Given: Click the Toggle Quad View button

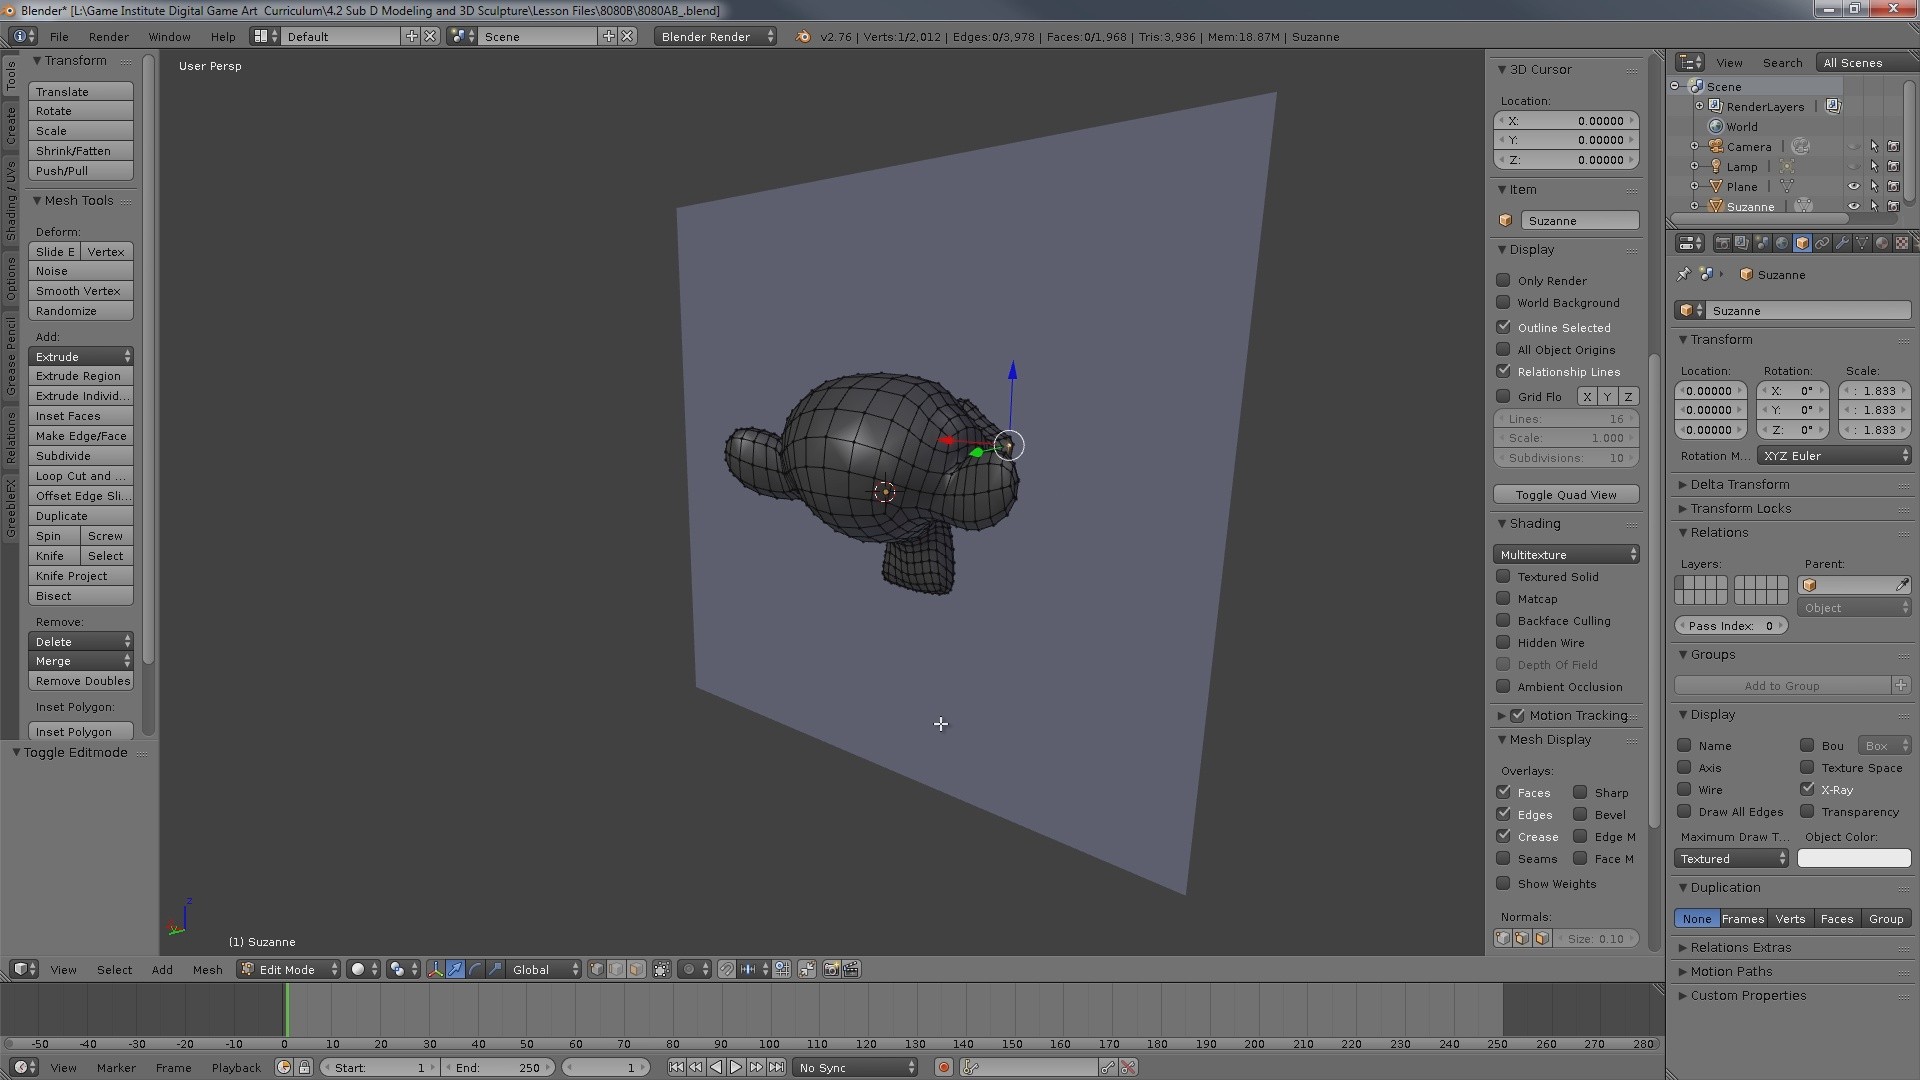Looking at the screenshot, I should pyautogui.click(x=1566, y=495).
